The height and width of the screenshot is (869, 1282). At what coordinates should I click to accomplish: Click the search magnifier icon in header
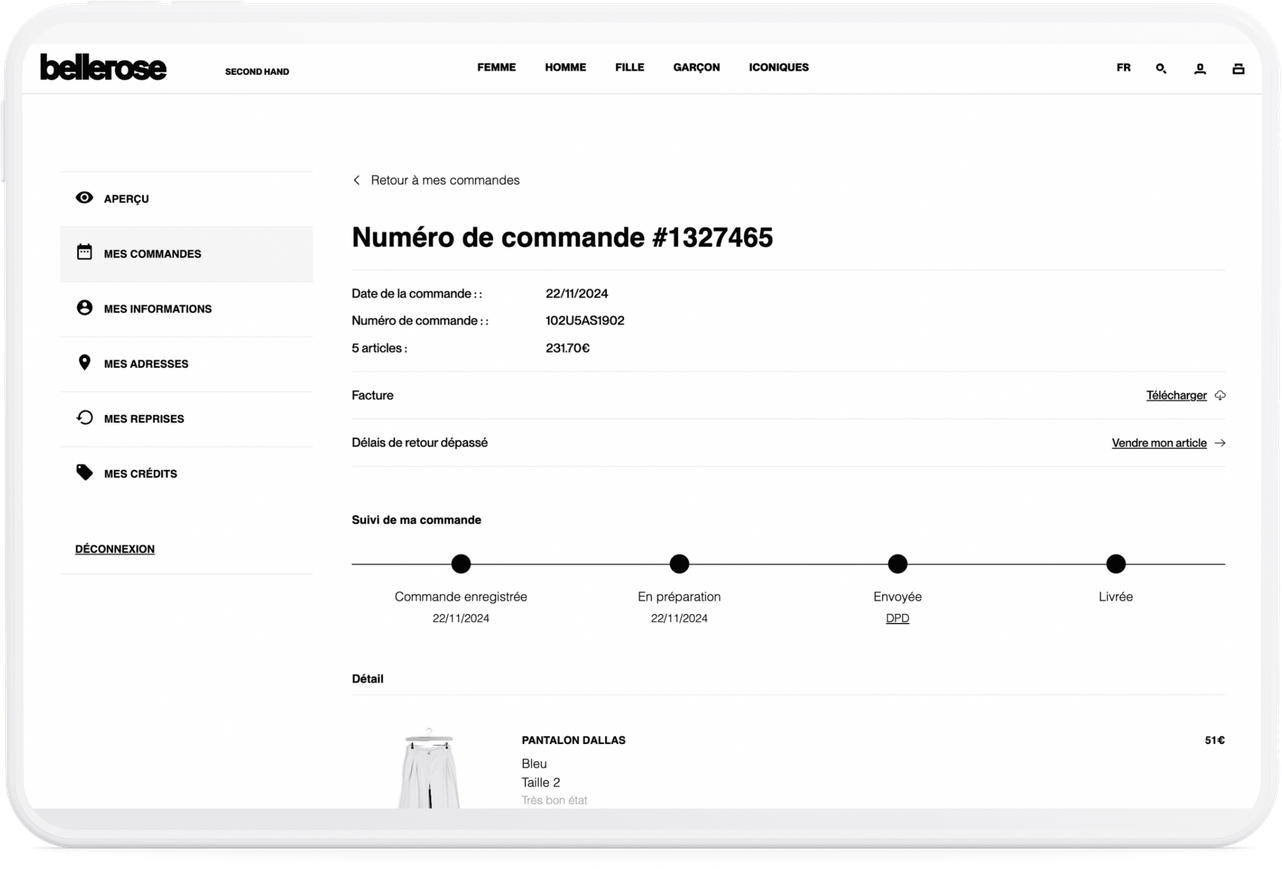point(1161,69)
